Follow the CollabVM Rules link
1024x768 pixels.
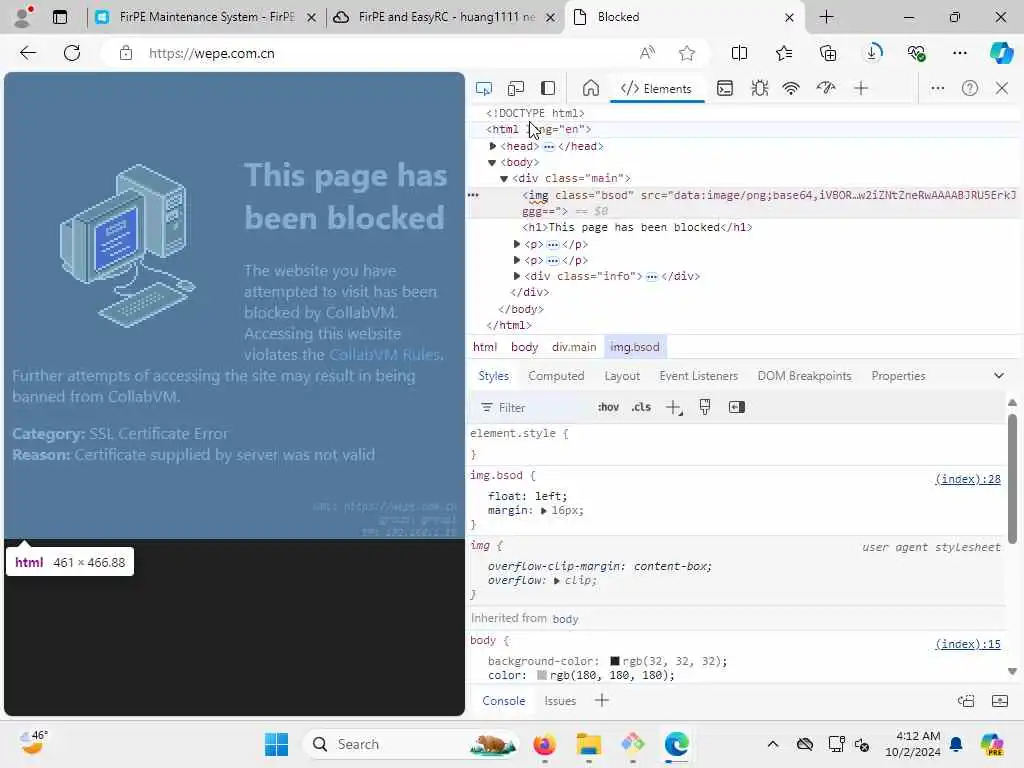[x=385, y=355]
